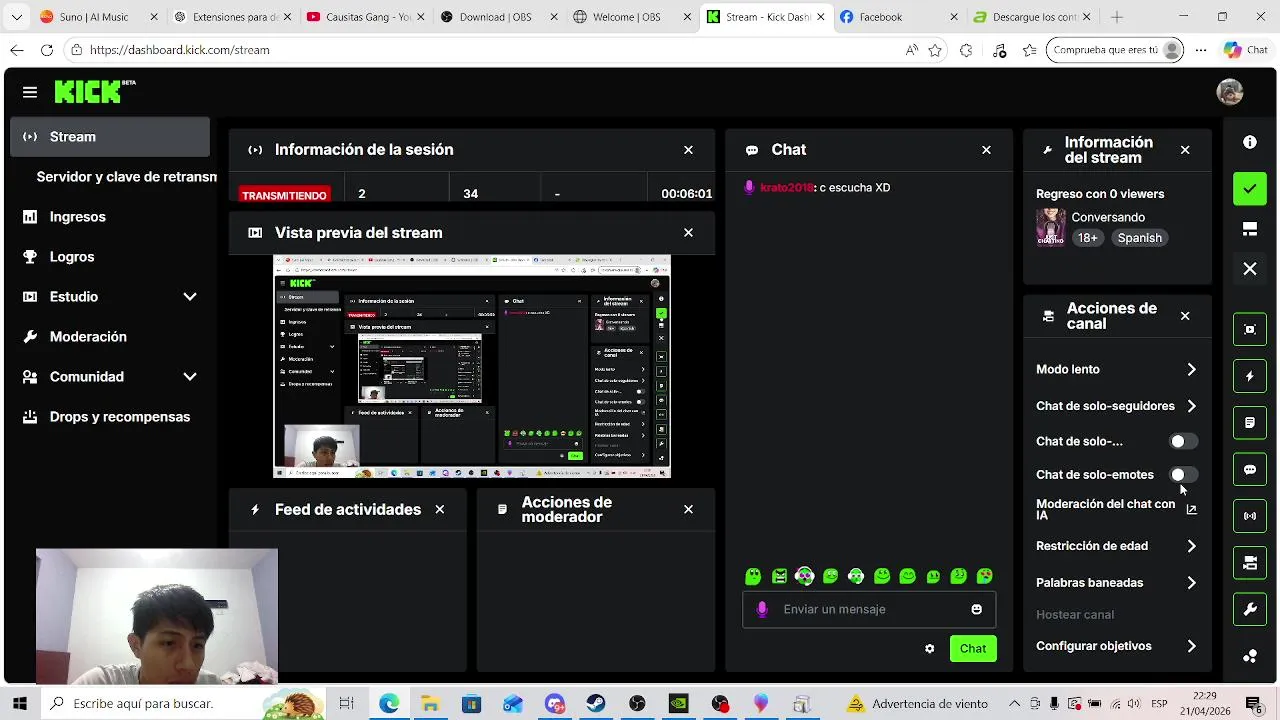Open the hamburger menu beside the Kick logo
This screenshot has height=720, width=1280.
(x=30, y=92)
